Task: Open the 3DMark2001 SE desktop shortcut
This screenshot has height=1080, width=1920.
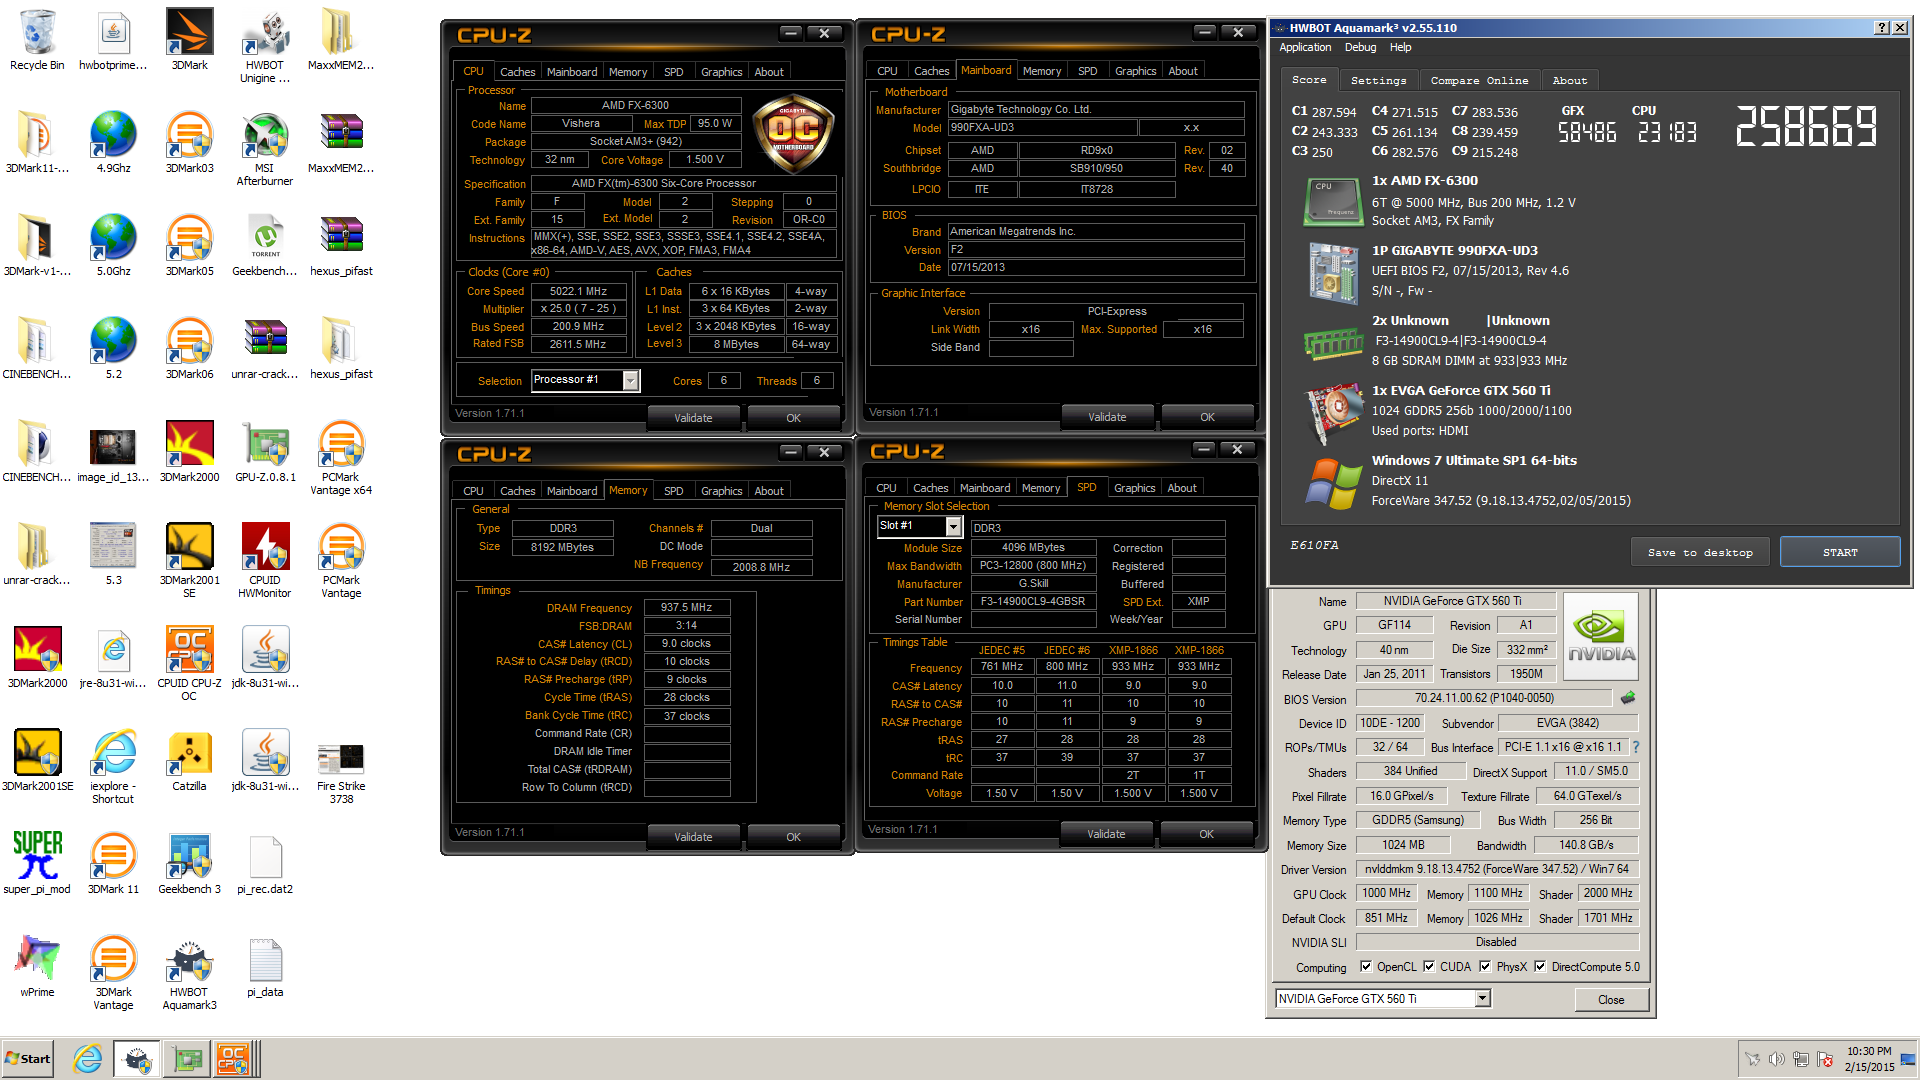Action: click(x=189, y=561)
